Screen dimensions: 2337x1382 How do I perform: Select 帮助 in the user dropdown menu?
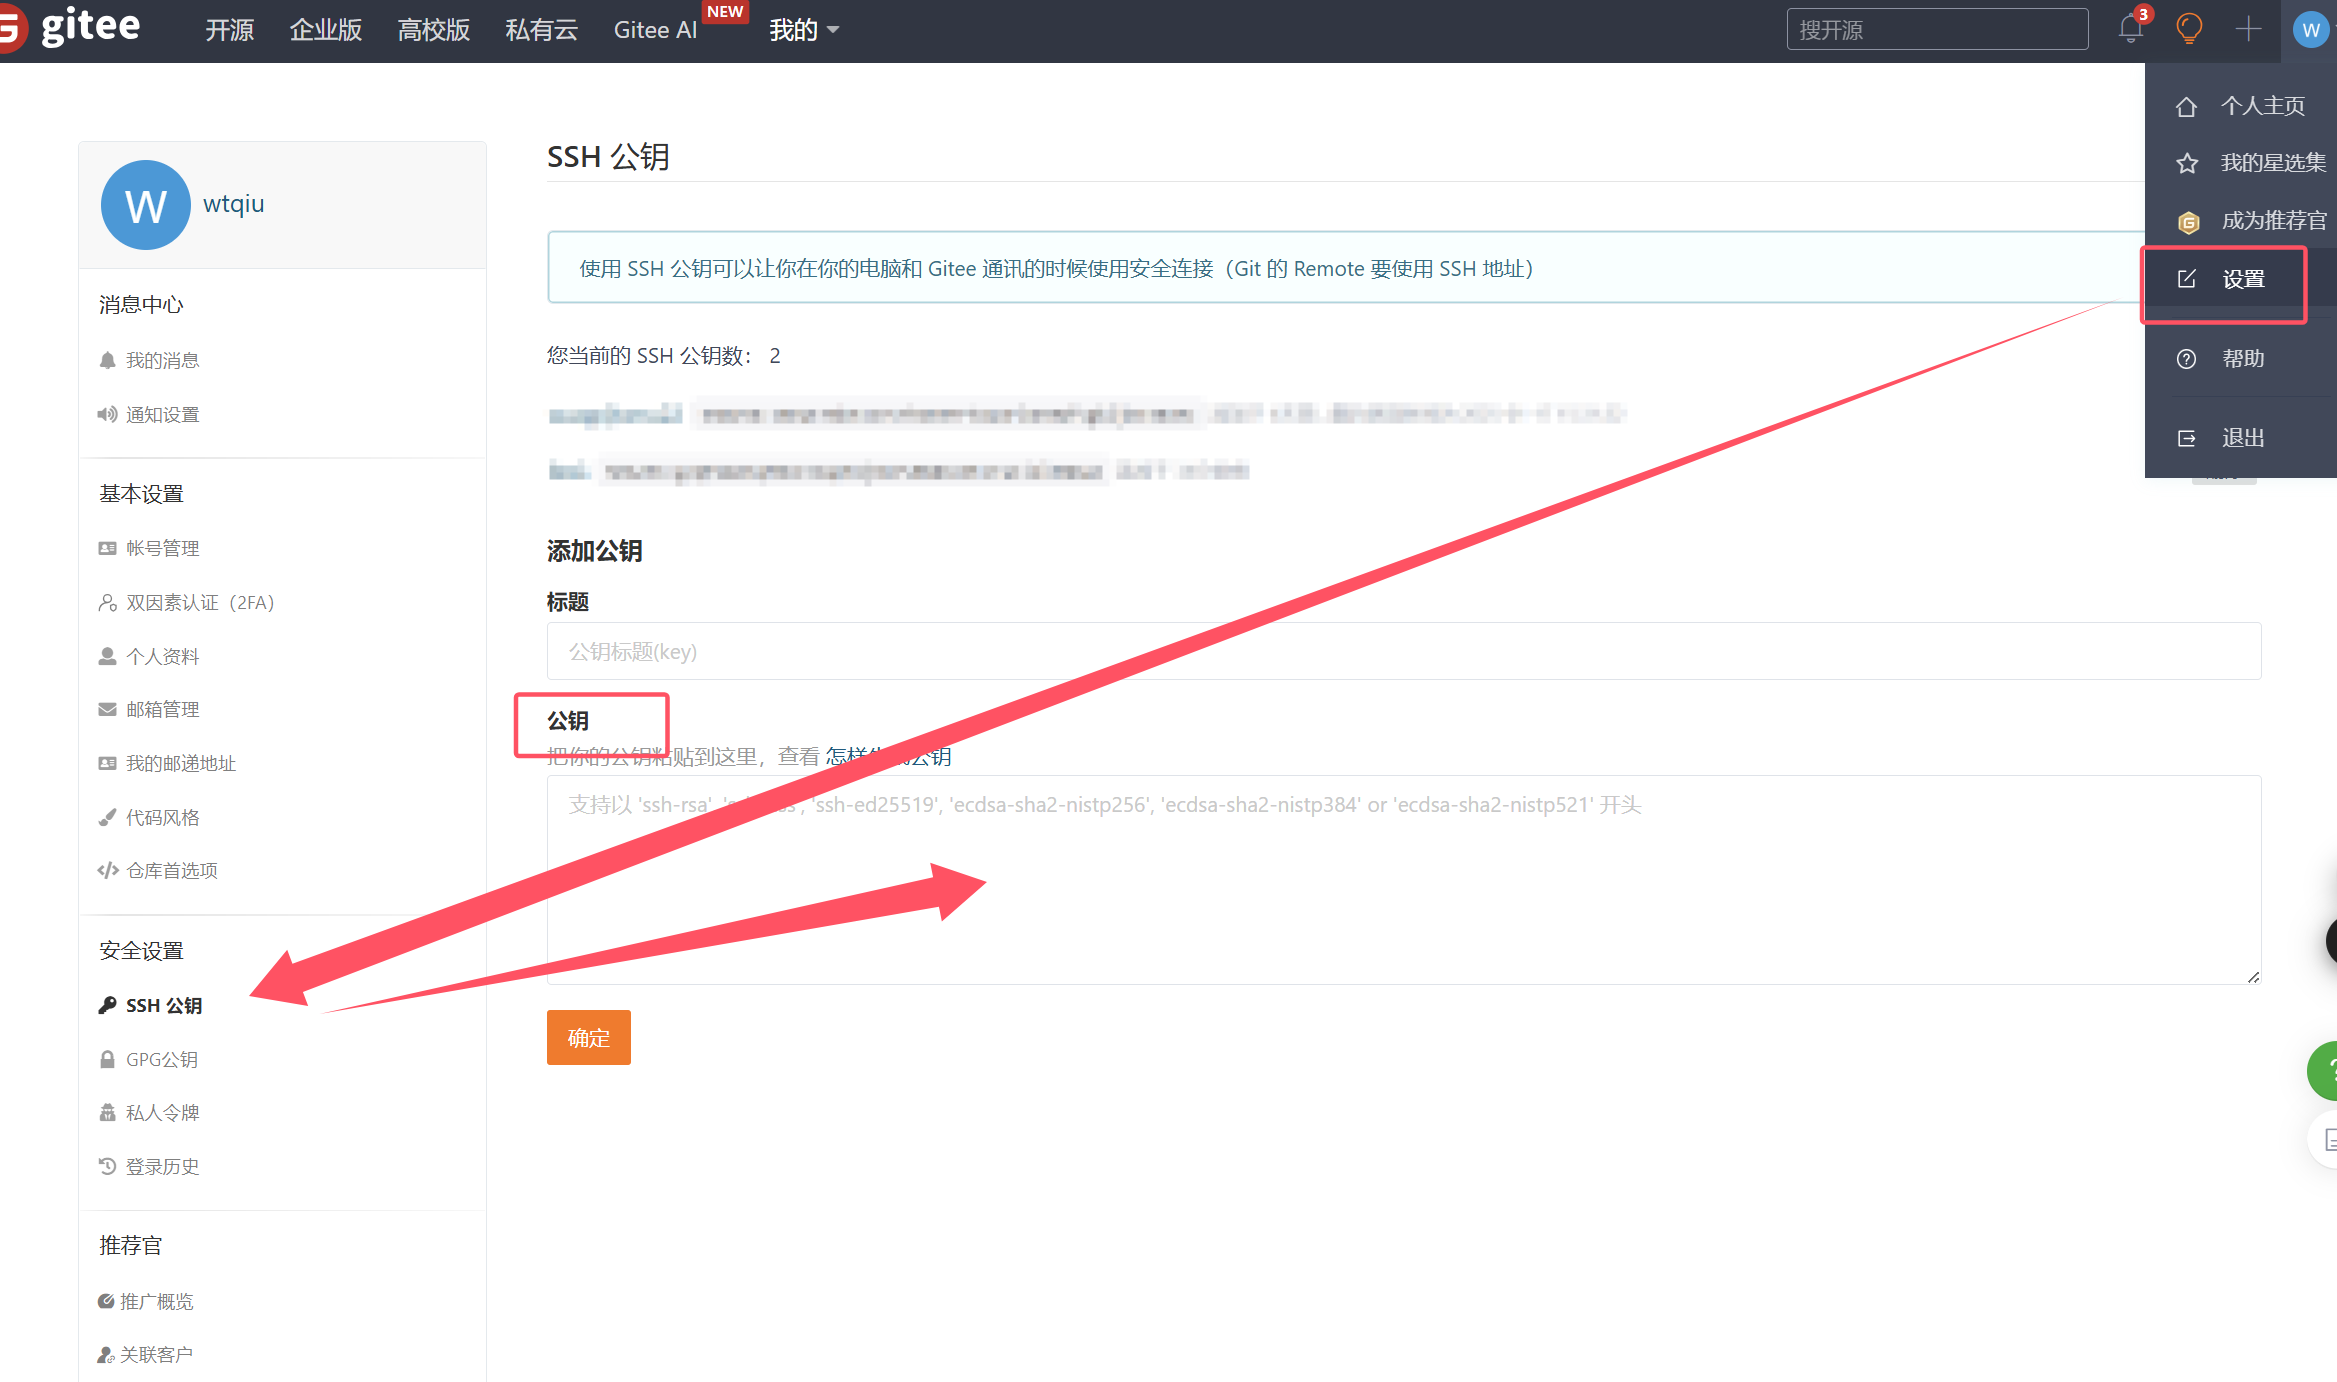(2241, 359)
